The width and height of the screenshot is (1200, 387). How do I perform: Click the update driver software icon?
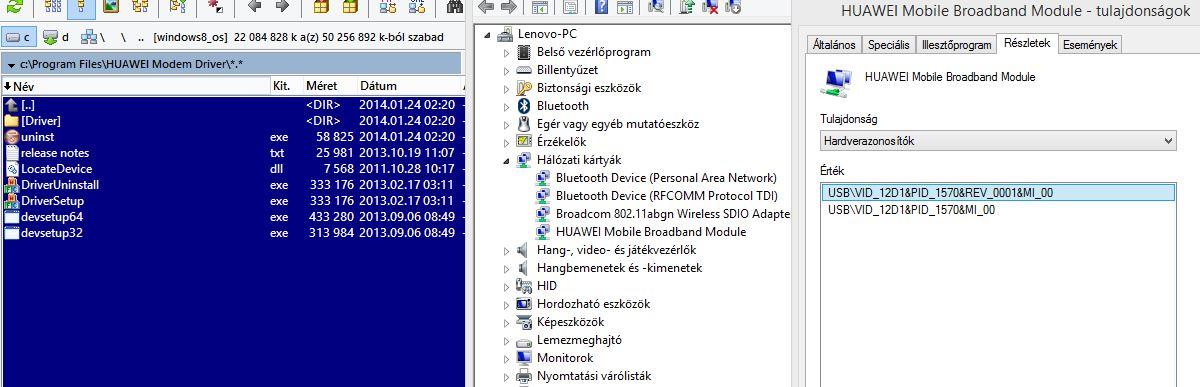tap(687, 7)
